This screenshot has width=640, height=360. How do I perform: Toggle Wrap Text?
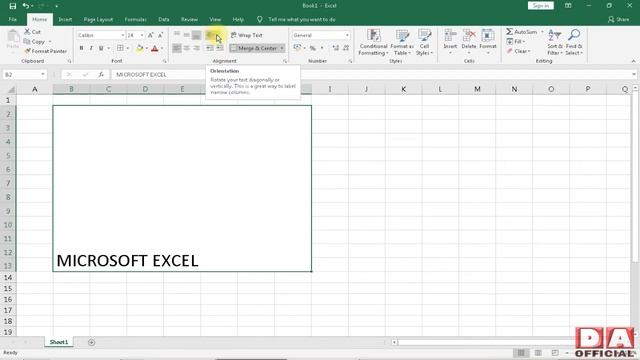click(x=247, y=36)
